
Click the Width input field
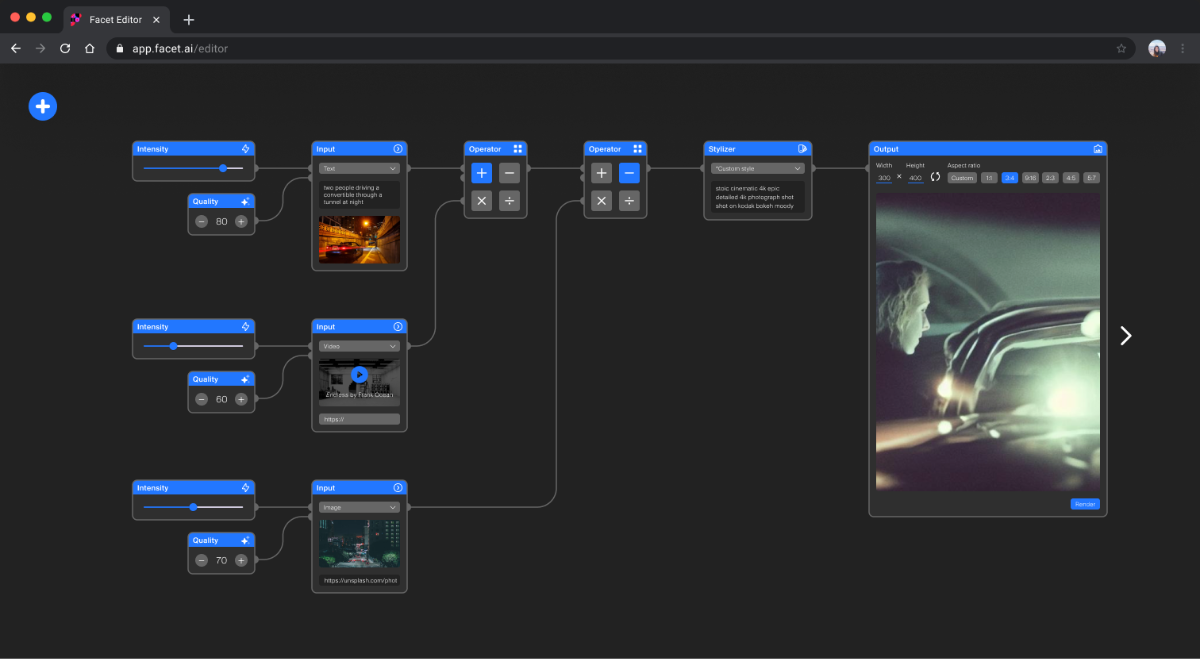click(884, 178)
